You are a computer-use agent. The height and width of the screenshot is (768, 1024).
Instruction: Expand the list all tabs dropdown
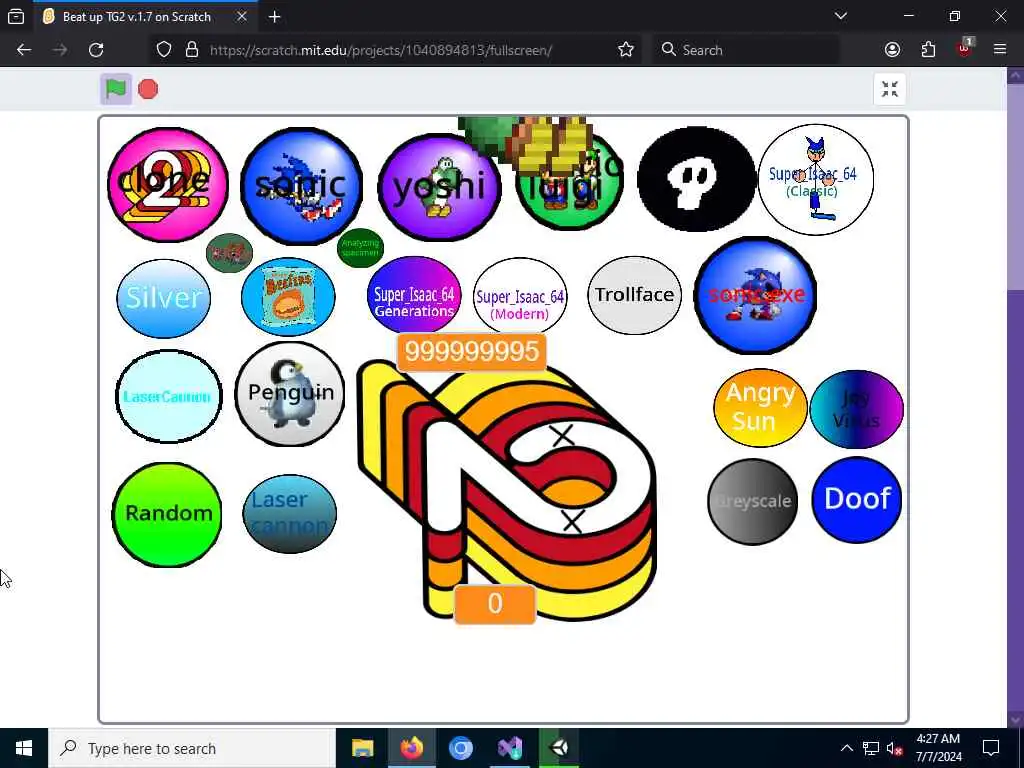coord(841,16)
